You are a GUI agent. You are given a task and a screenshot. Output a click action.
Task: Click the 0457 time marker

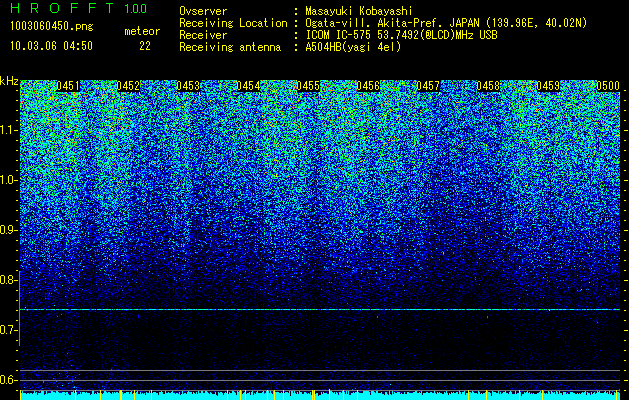pos(428,86)
